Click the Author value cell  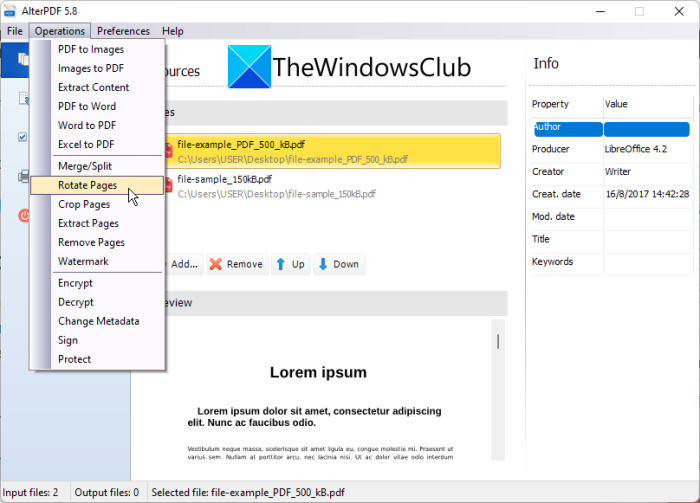pyautogui.click(x=646, y=129)
